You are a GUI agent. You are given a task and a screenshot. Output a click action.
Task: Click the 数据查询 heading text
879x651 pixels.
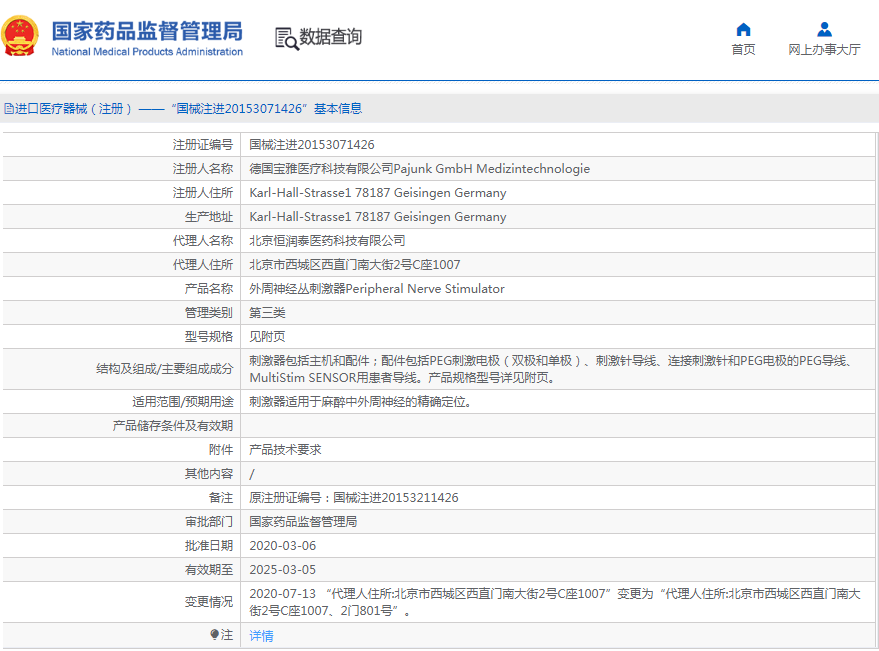(x=331, y=37)
